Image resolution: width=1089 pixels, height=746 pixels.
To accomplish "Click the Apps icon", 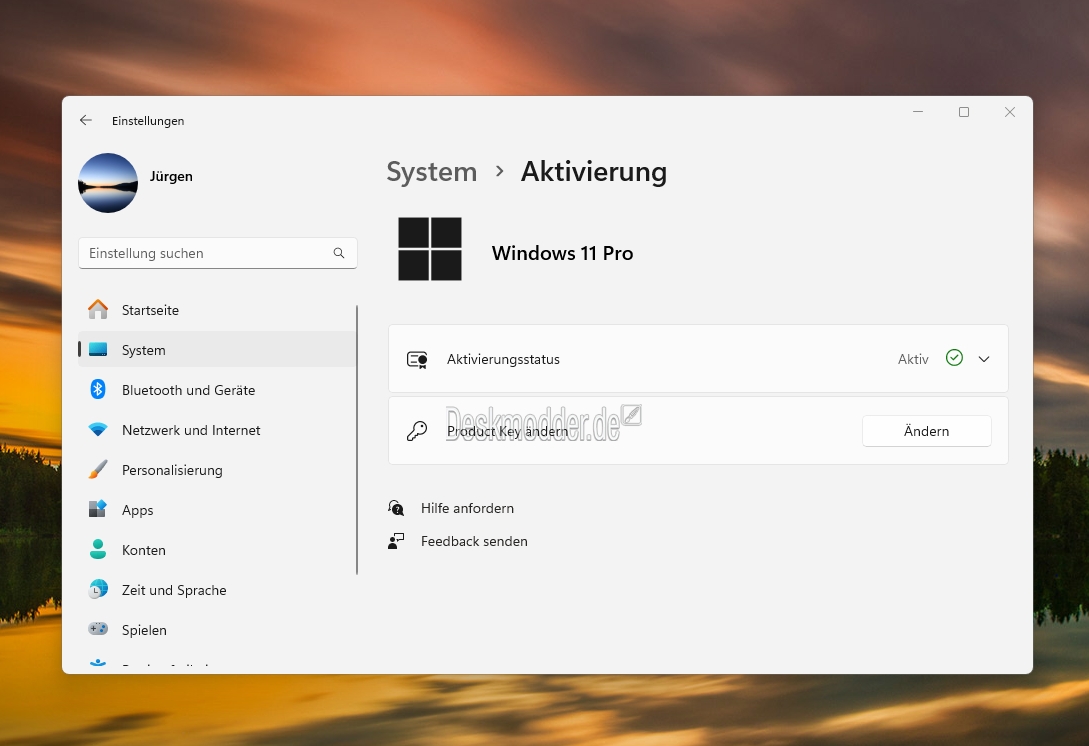I will [98, 509].
